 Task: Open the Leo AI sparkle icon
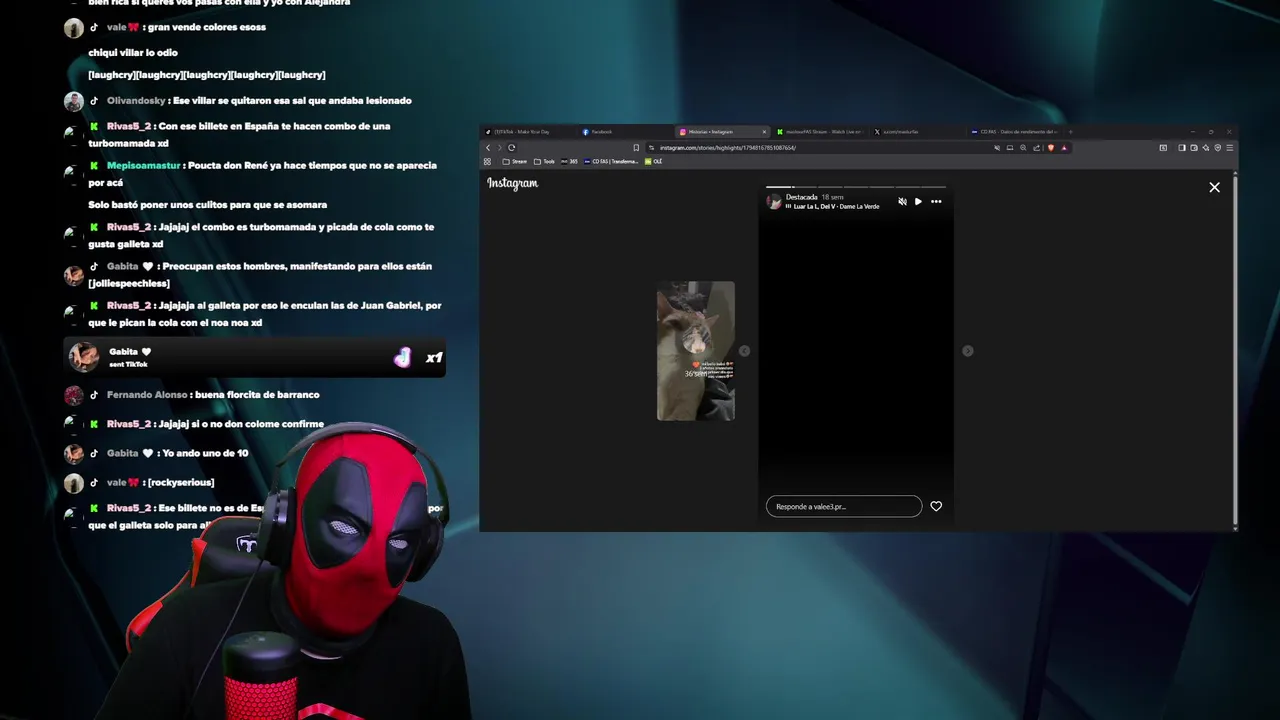point(1206,148)
